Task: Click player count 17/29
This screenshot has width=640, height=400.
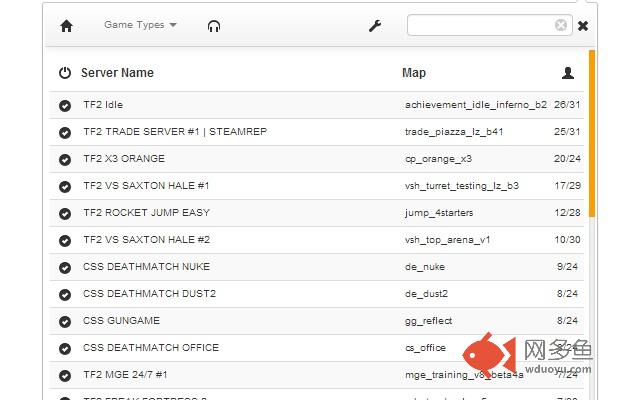Action: [567, 185]
